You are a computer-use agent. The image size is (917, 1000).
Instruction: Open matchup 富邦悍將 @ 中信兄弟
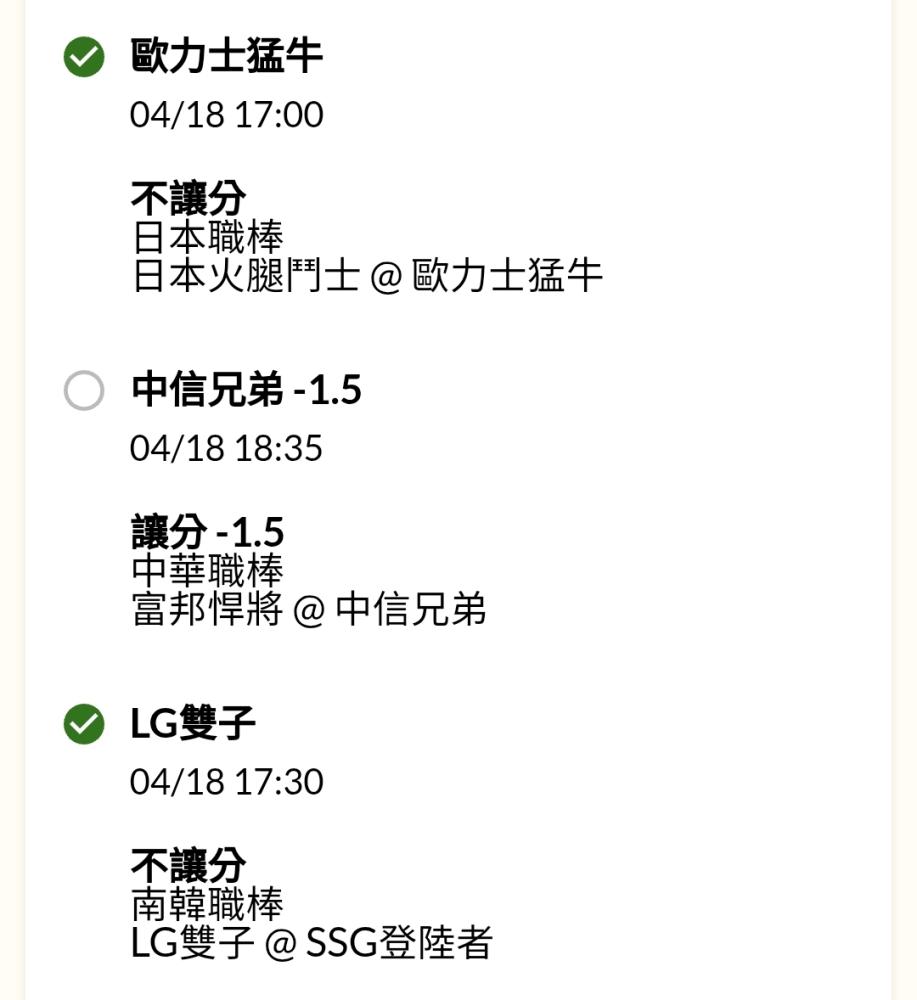point(309,610)
